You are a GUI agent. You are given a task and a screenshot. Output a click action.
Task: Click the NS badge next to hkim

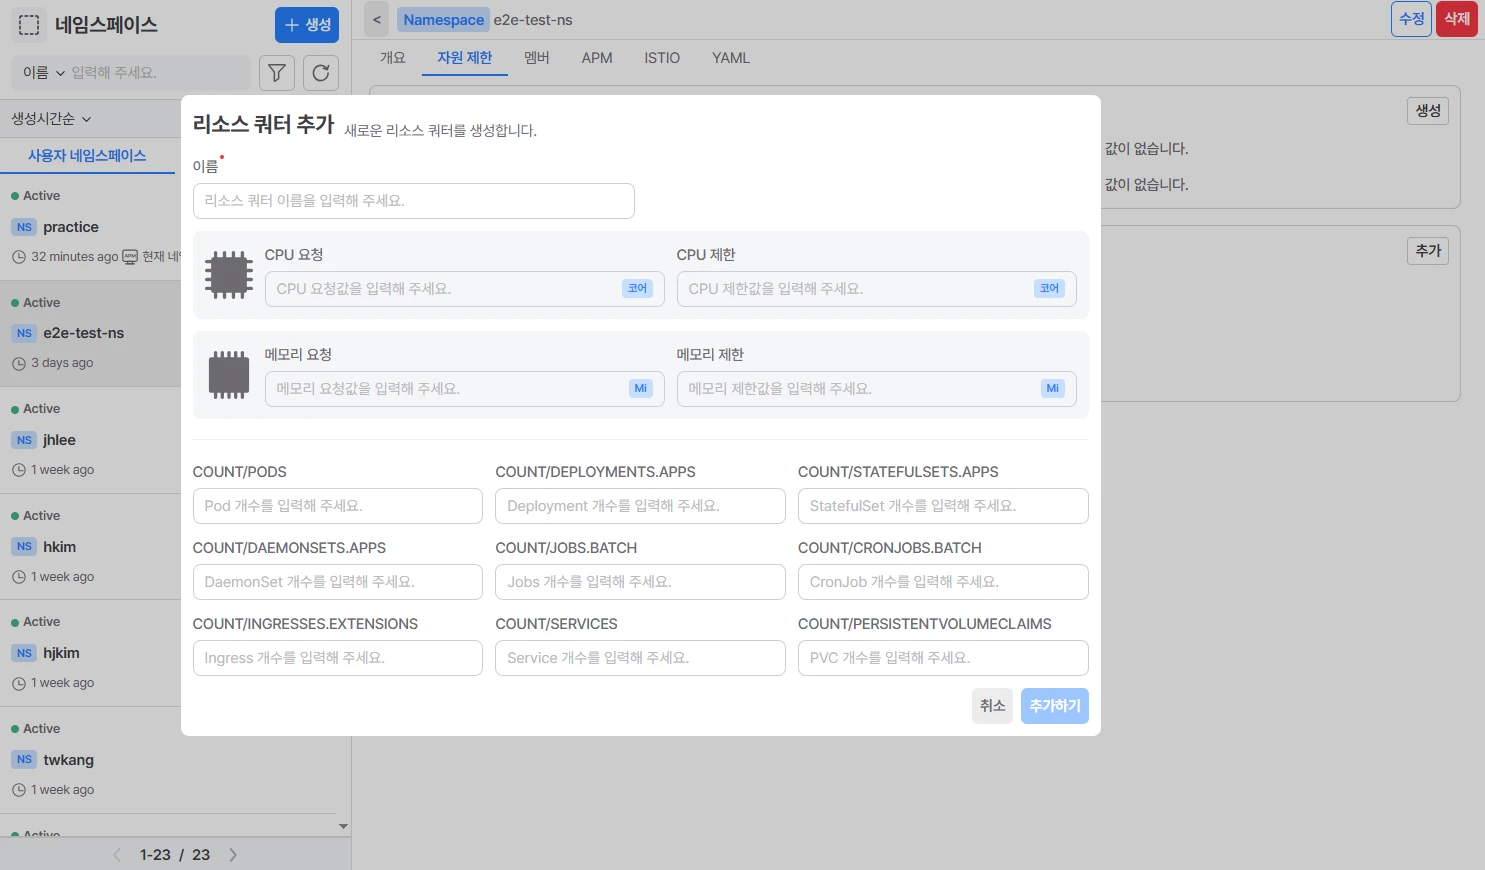point(25,547)
